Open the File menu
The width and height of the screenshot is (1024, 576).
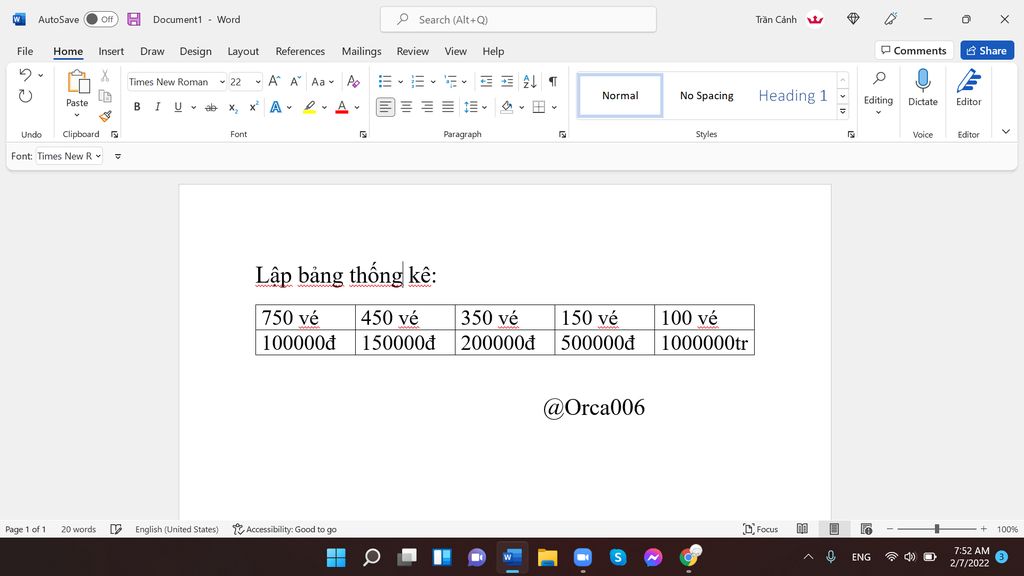click(25, 51)
